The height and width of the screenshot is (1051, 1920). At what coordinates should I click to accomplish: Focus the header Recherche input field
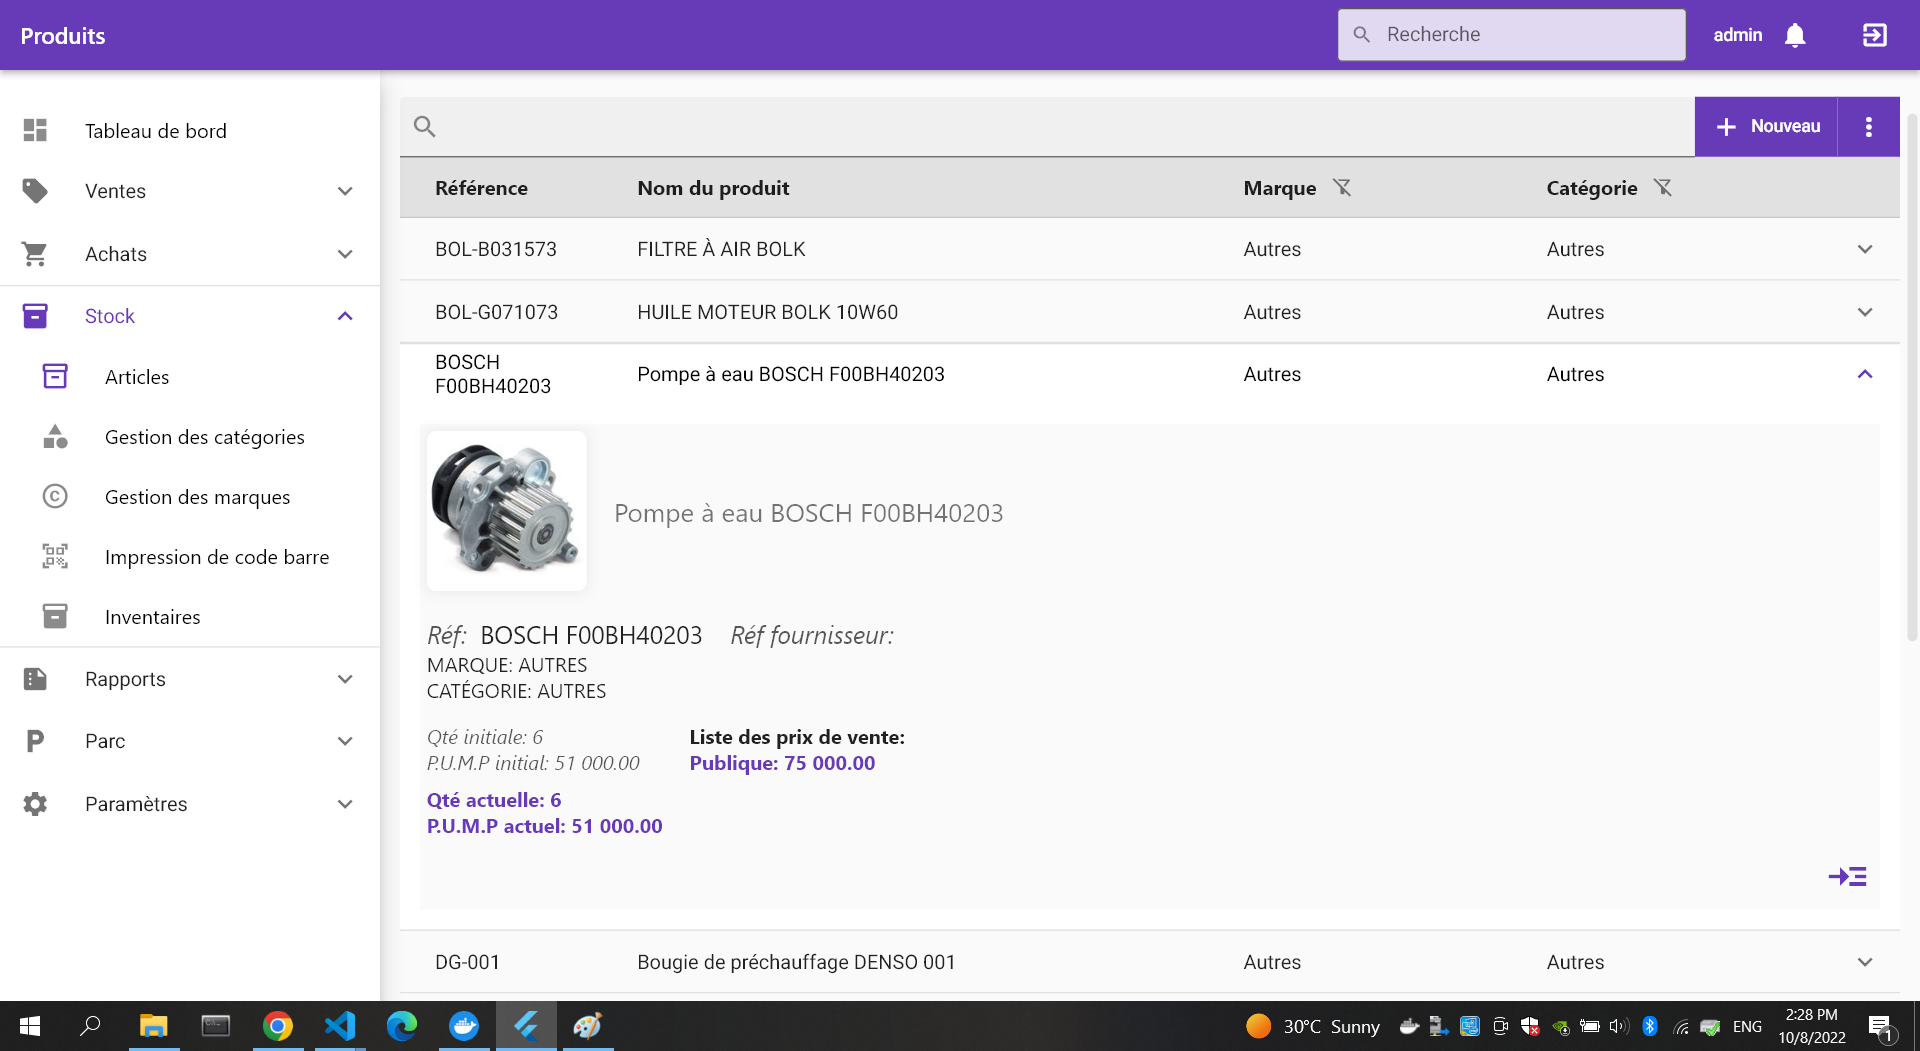click(1512, 35)
